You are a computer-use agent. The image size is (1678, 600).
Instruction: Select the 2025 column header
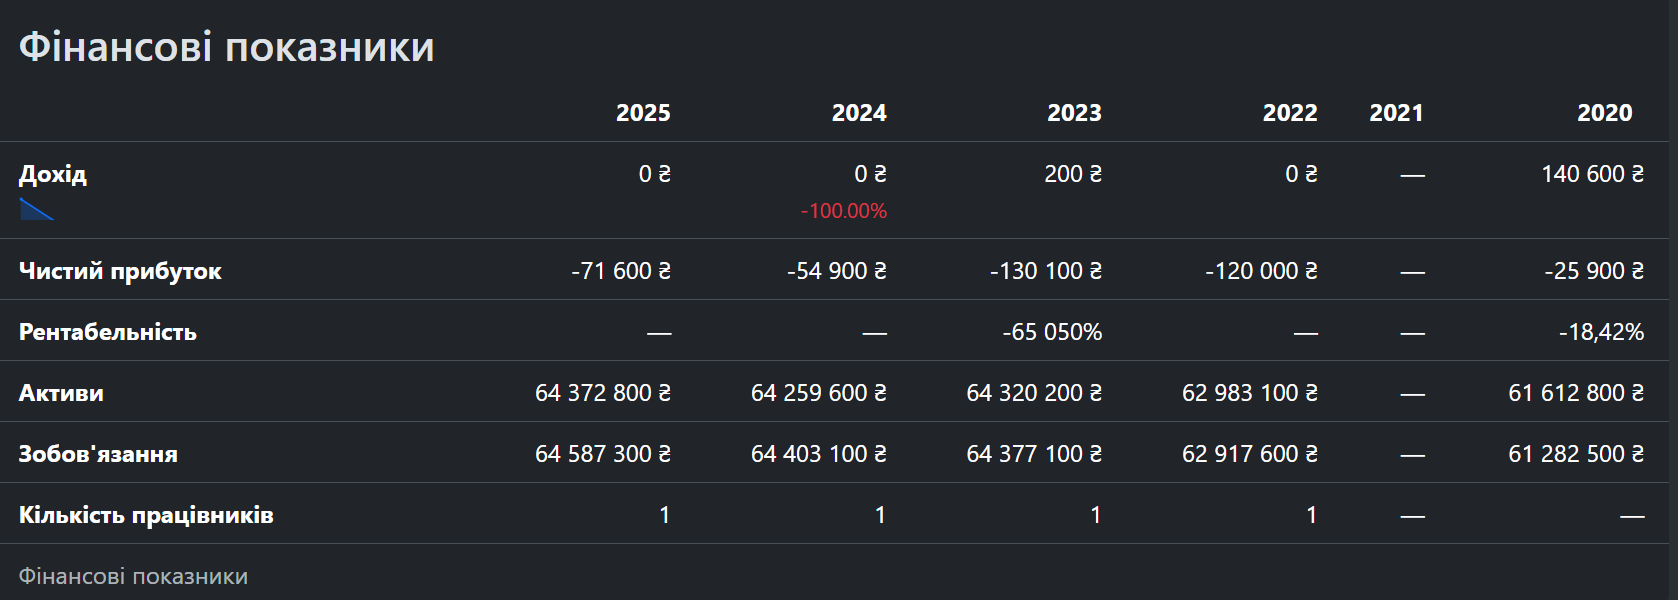pyautogui.click(x=643, y=113)
